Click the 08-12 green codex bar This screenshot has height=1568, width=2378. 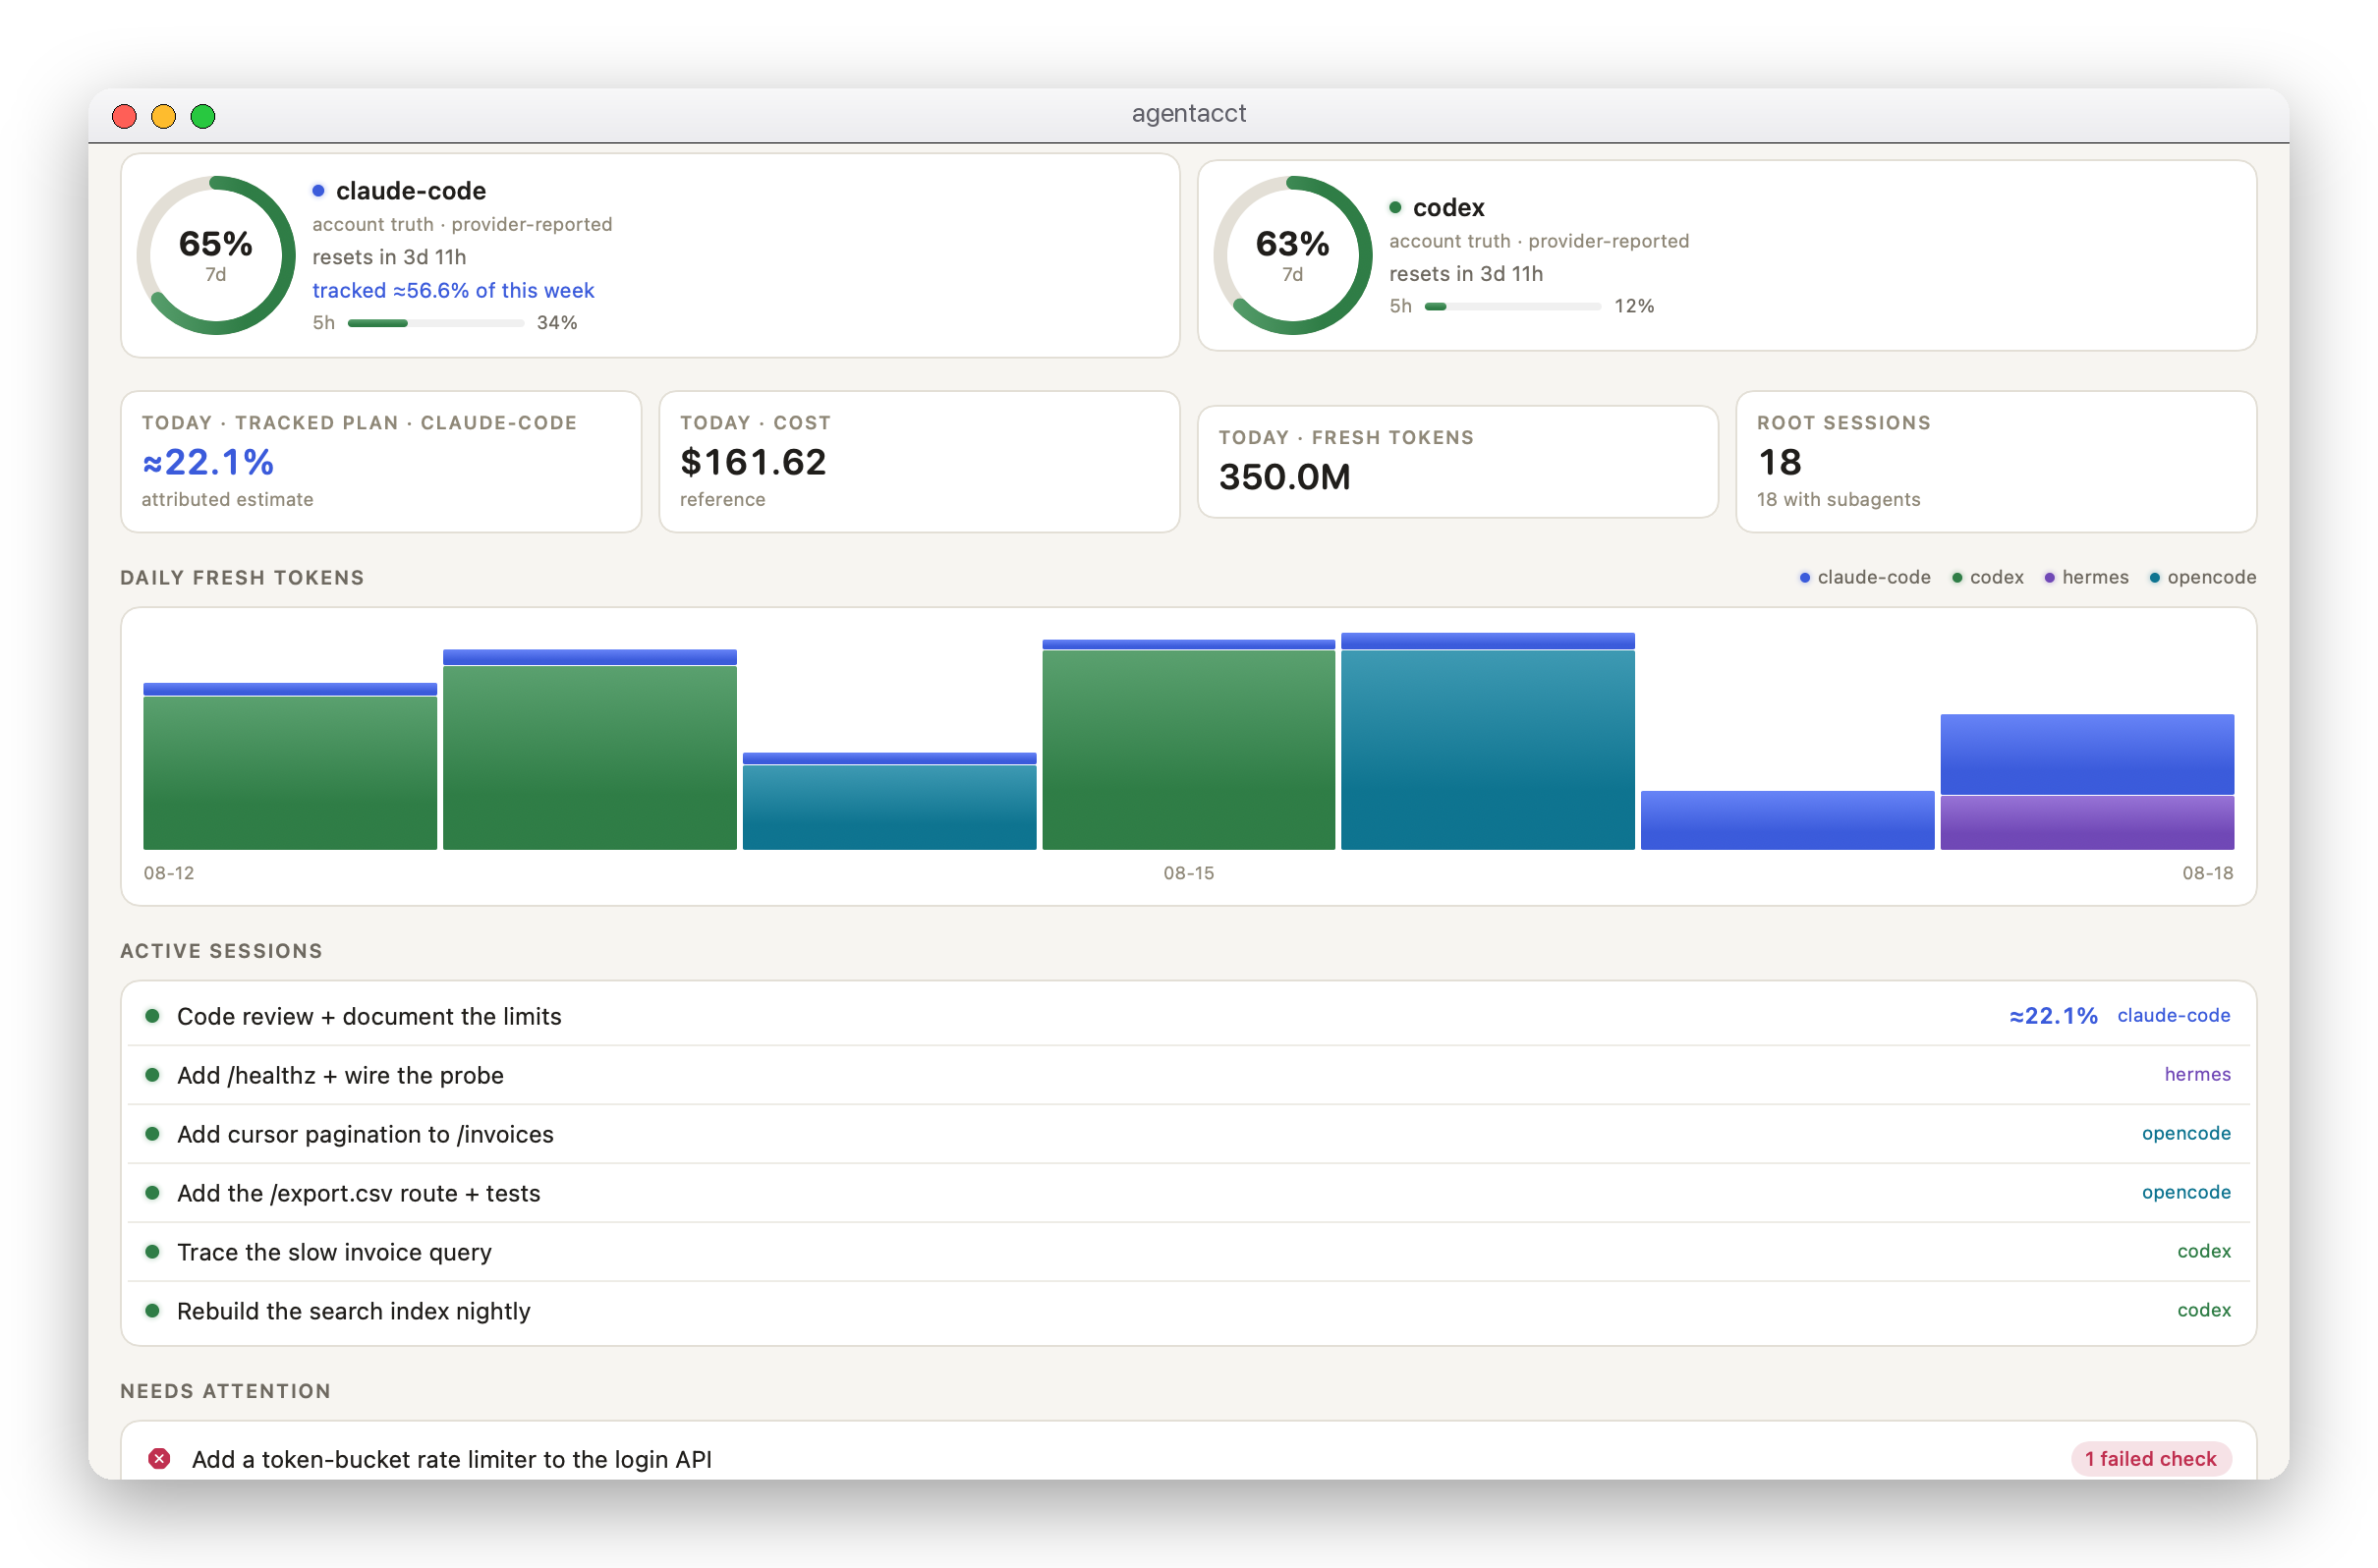coord(290,773)
